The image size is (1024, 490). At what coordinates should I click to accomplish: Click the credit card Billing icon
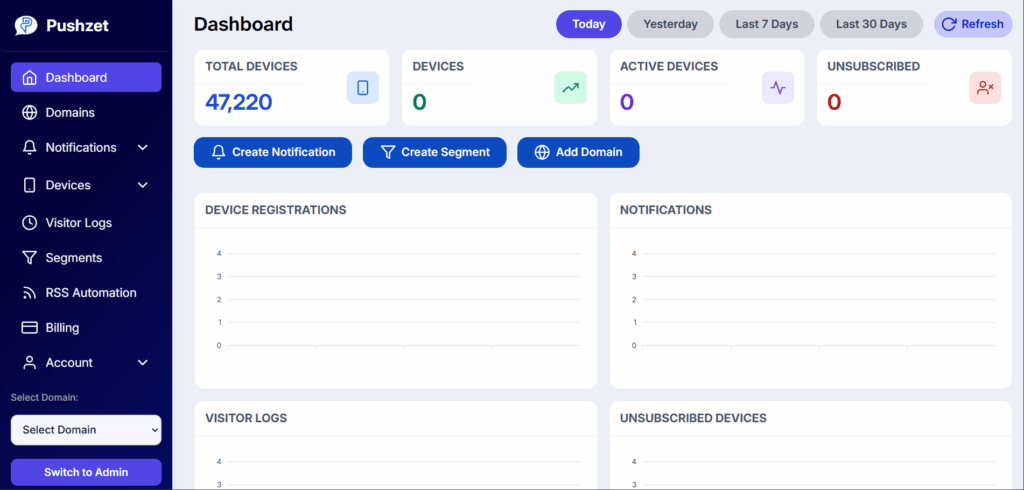click(29, 327)
